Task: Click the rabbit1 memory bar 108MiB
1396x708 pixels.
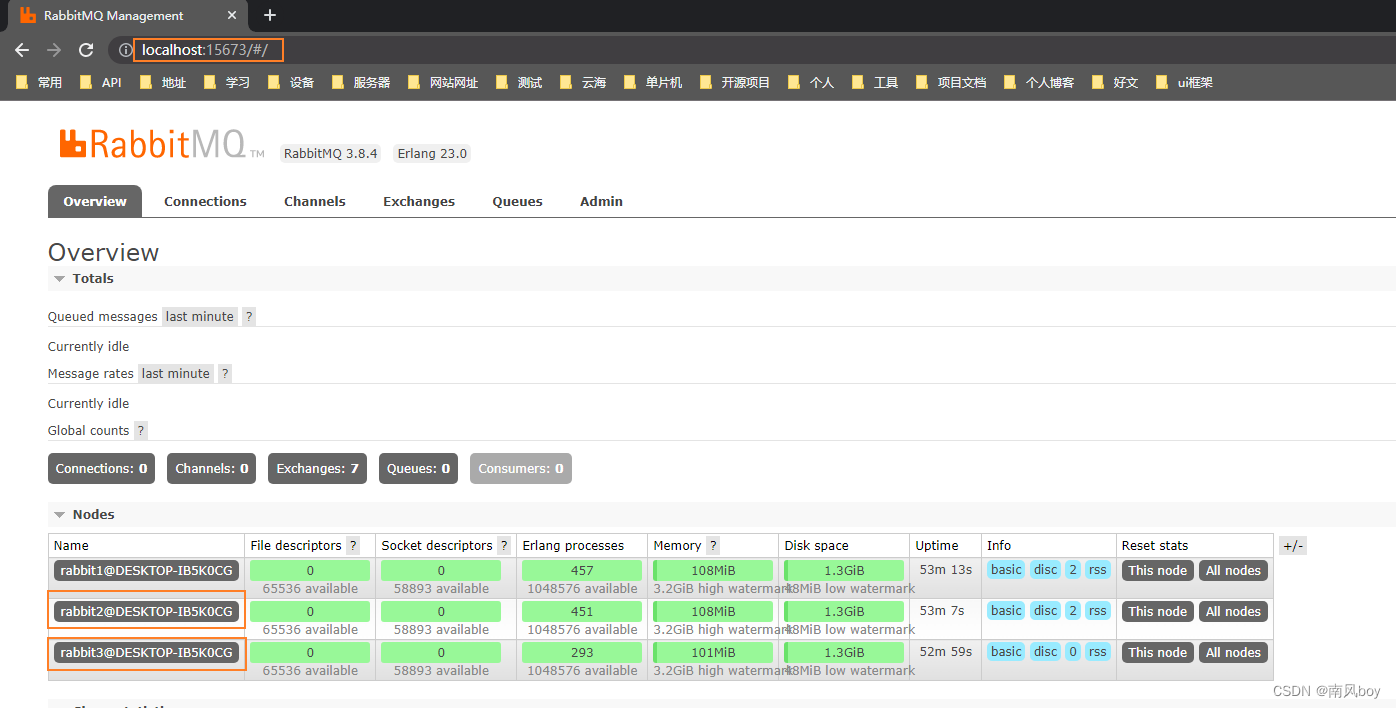Action: coord(713,570)
